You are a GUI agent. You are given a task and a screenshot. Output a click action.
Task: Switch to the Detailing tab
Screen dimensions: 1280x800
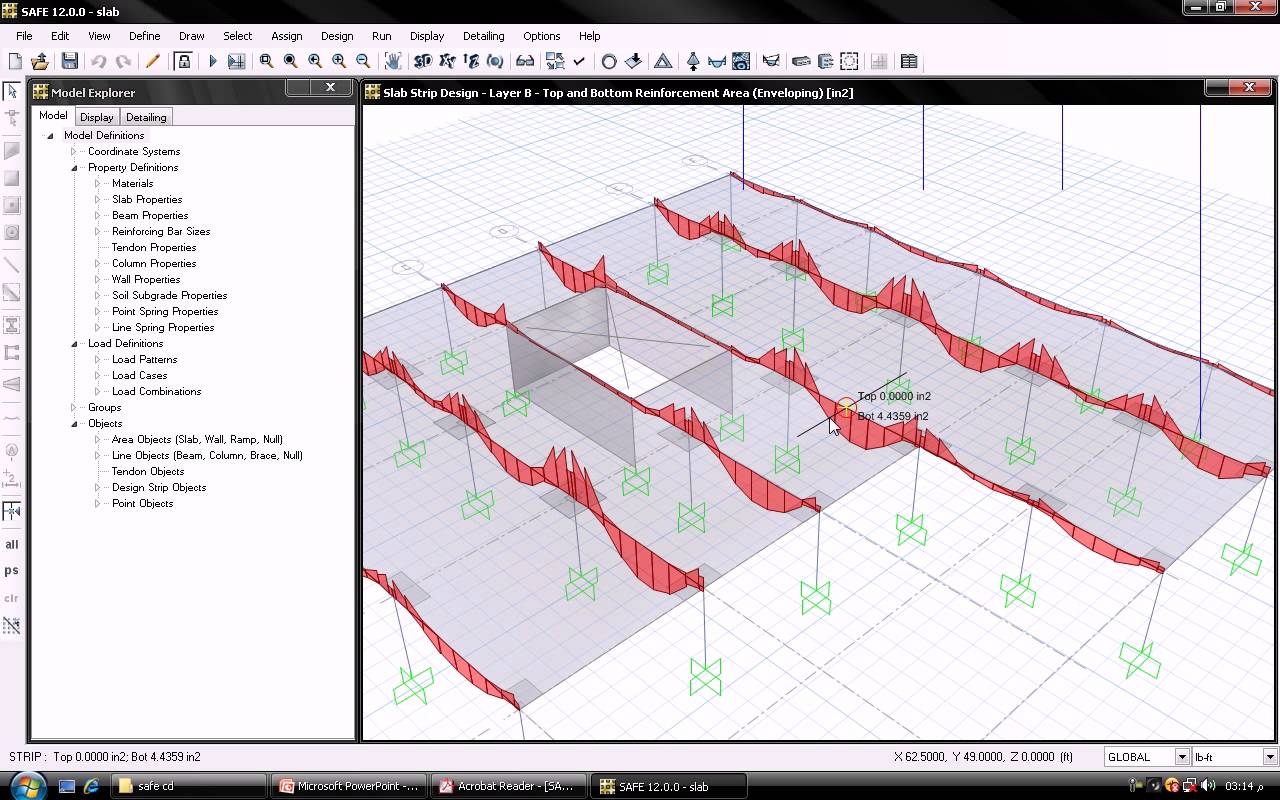(x=146, y=117)
